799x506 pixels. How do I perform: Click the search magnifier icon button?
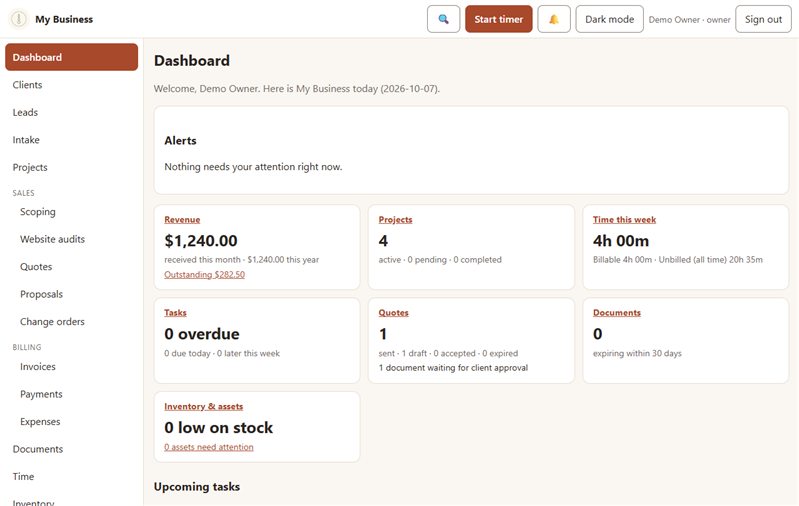pos(443,19)
